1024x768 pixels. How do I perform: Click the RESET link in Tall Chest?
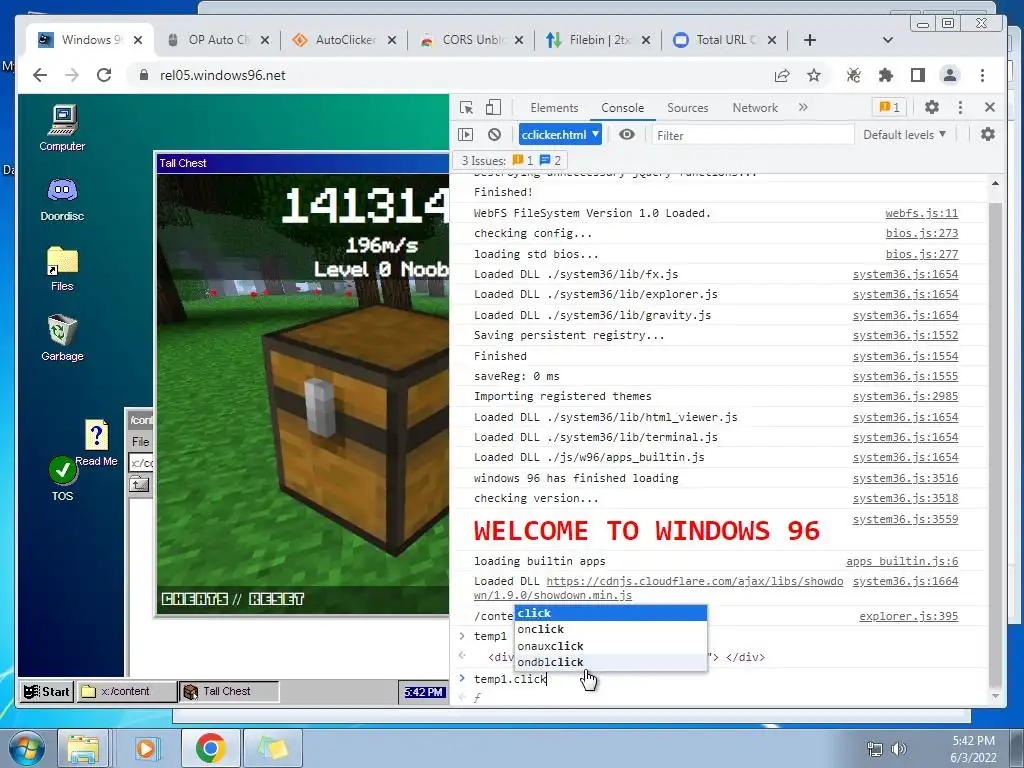(276, 599)
